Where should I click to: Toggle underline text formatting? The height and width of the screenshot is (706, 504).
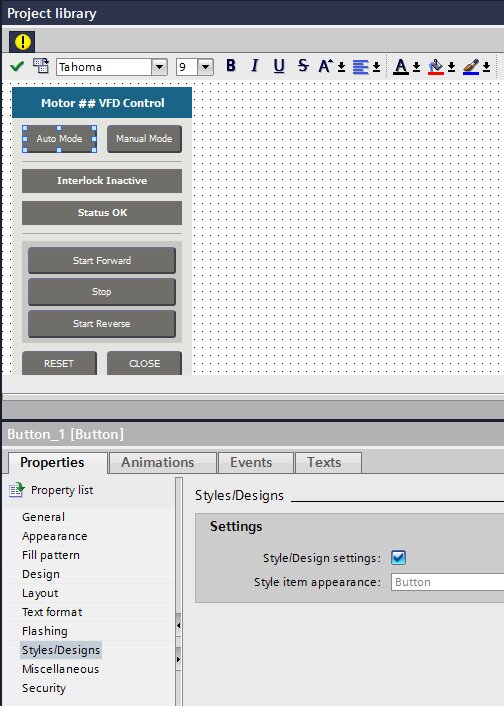tap(279, 66)
